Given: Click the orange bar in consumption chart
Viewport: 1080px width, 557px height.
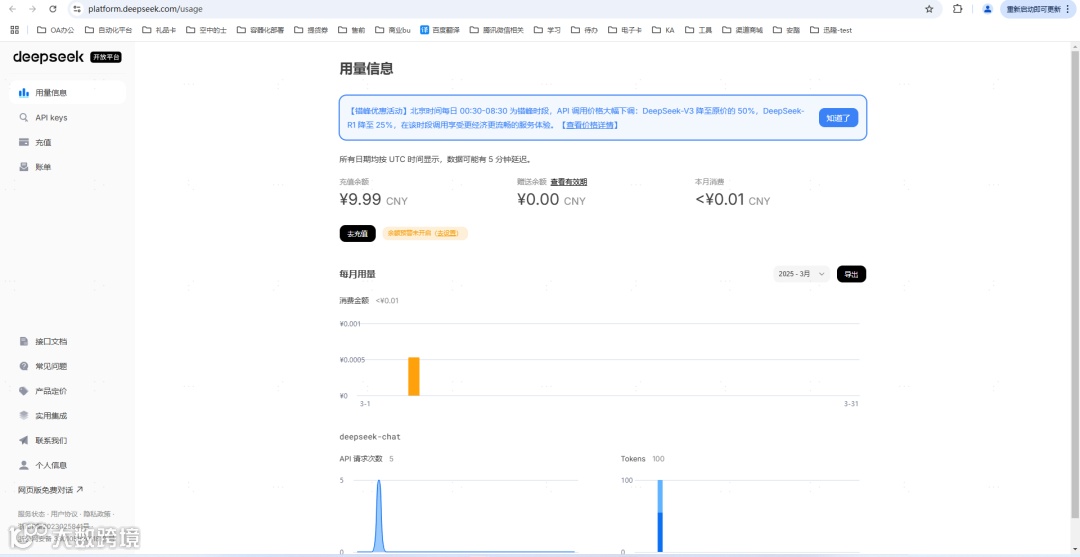Looking at the screenshot, I should 413,377.
